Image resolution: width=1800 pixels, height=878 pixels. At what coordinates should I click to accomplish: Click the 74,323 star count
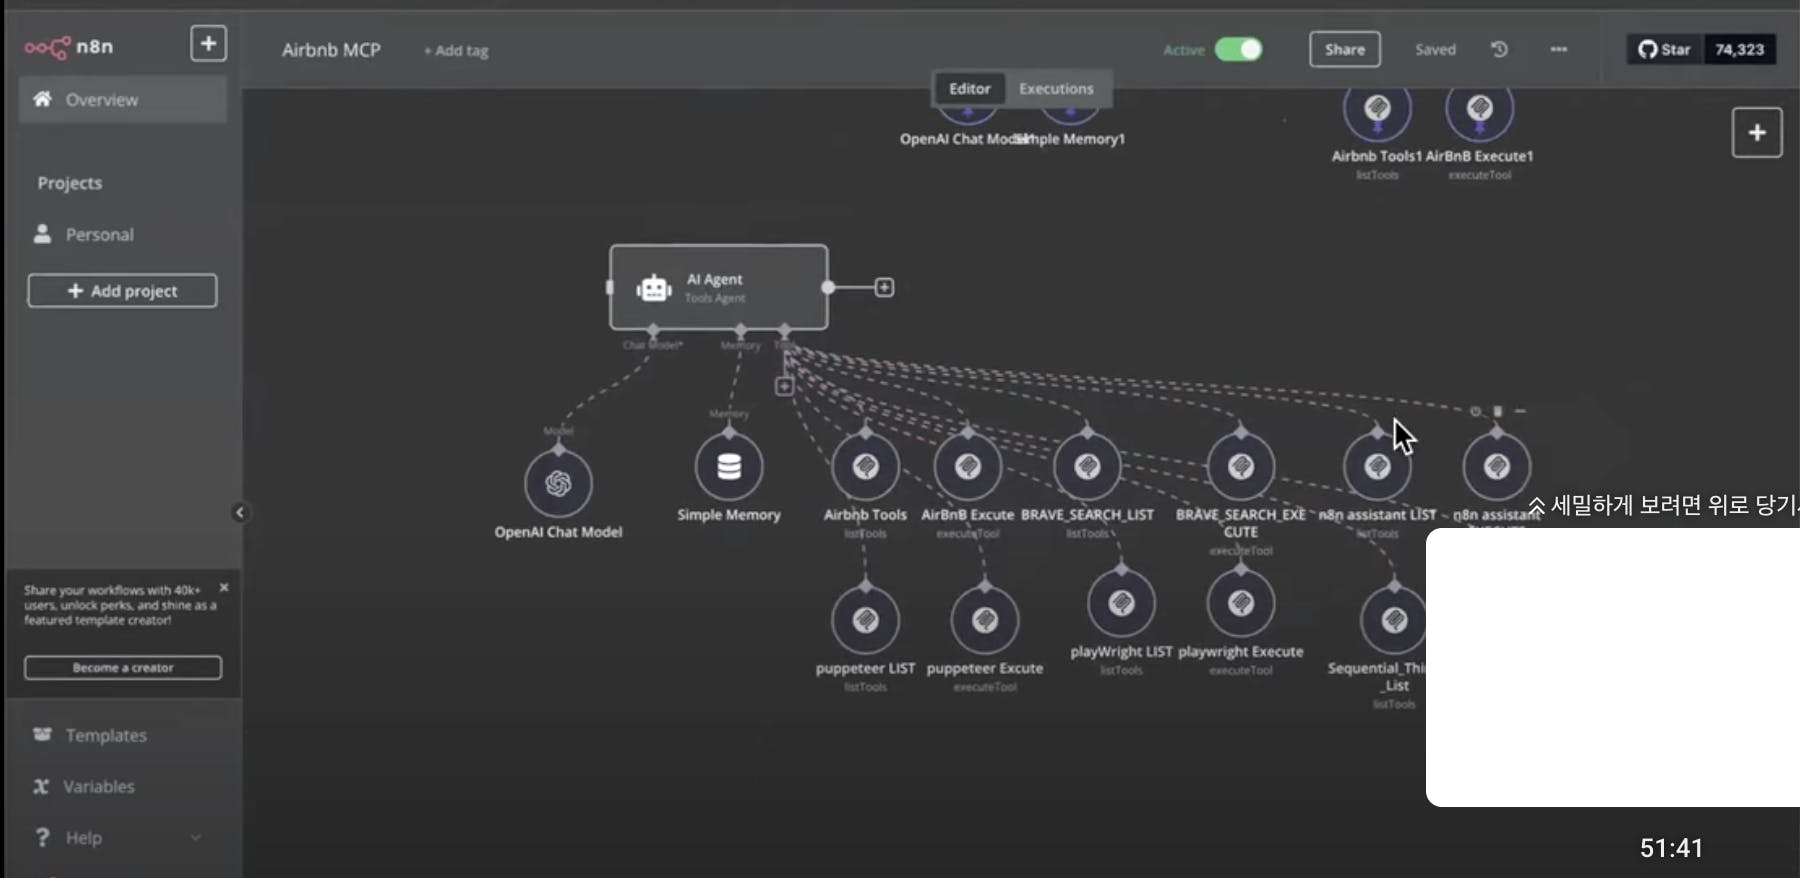pos(1740,49)
